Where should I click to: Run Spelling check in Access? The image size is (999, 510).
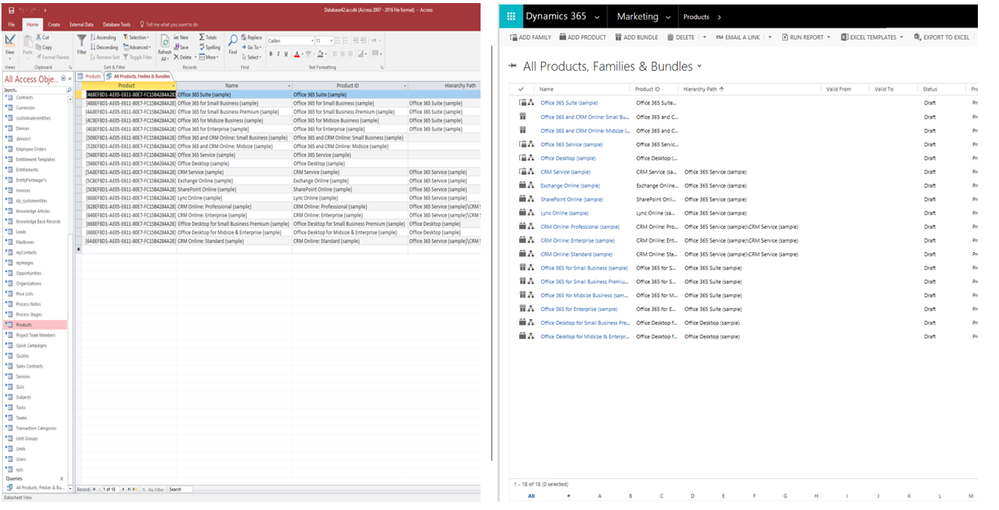pos(210,47)
